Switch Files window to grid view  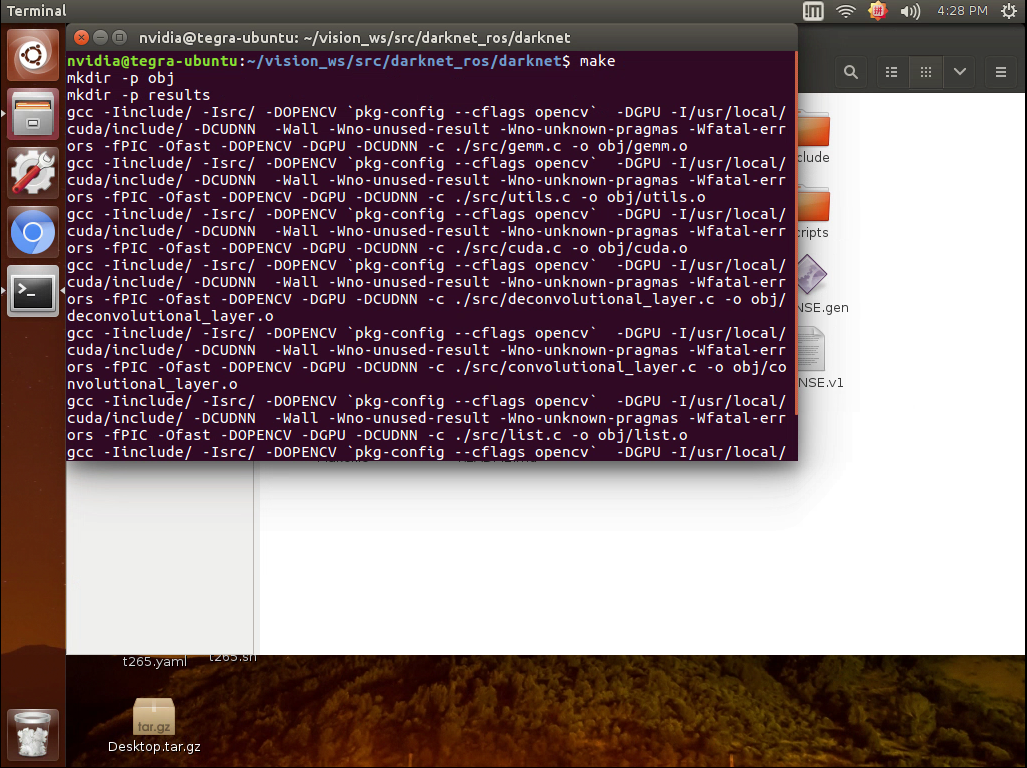tap(926, 72)
